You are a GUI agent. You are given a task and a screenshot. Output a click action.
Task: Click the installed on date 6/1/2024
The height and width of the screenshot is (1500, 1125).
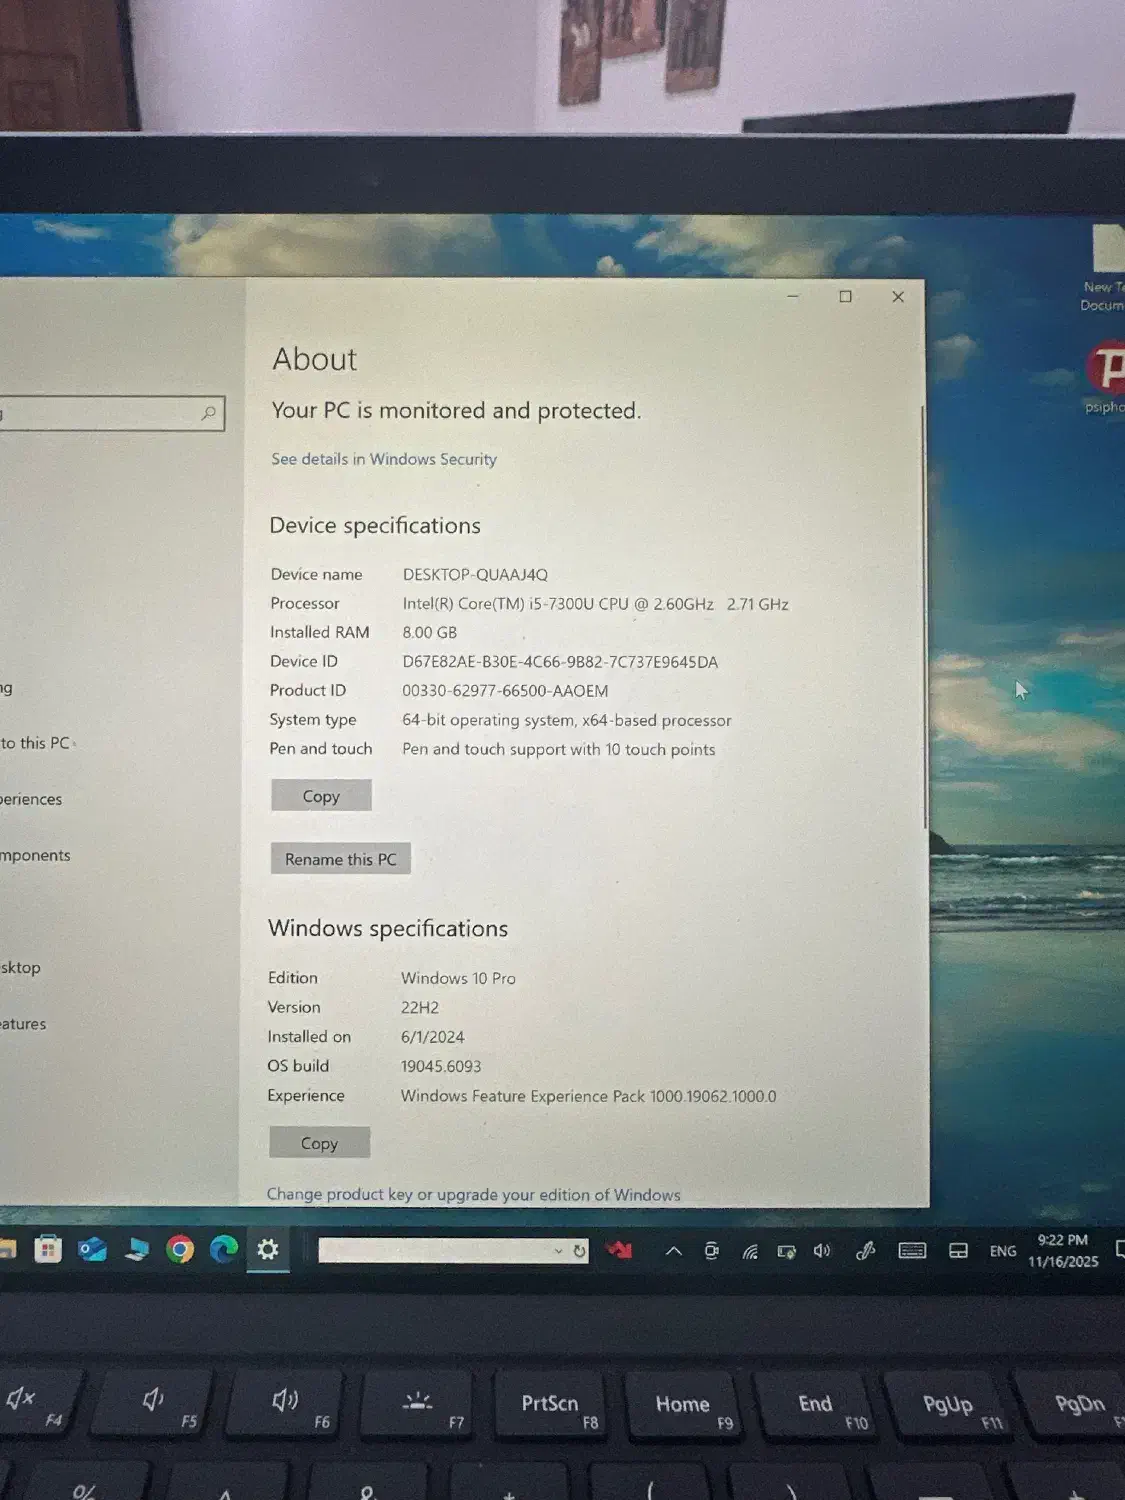tap(433, 1037)
